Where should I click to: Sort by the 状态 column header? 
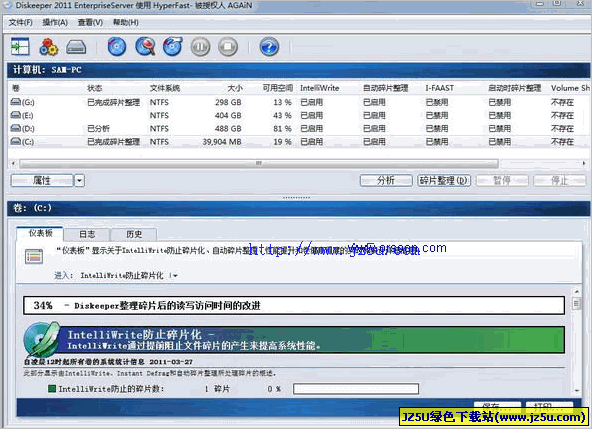94,88
